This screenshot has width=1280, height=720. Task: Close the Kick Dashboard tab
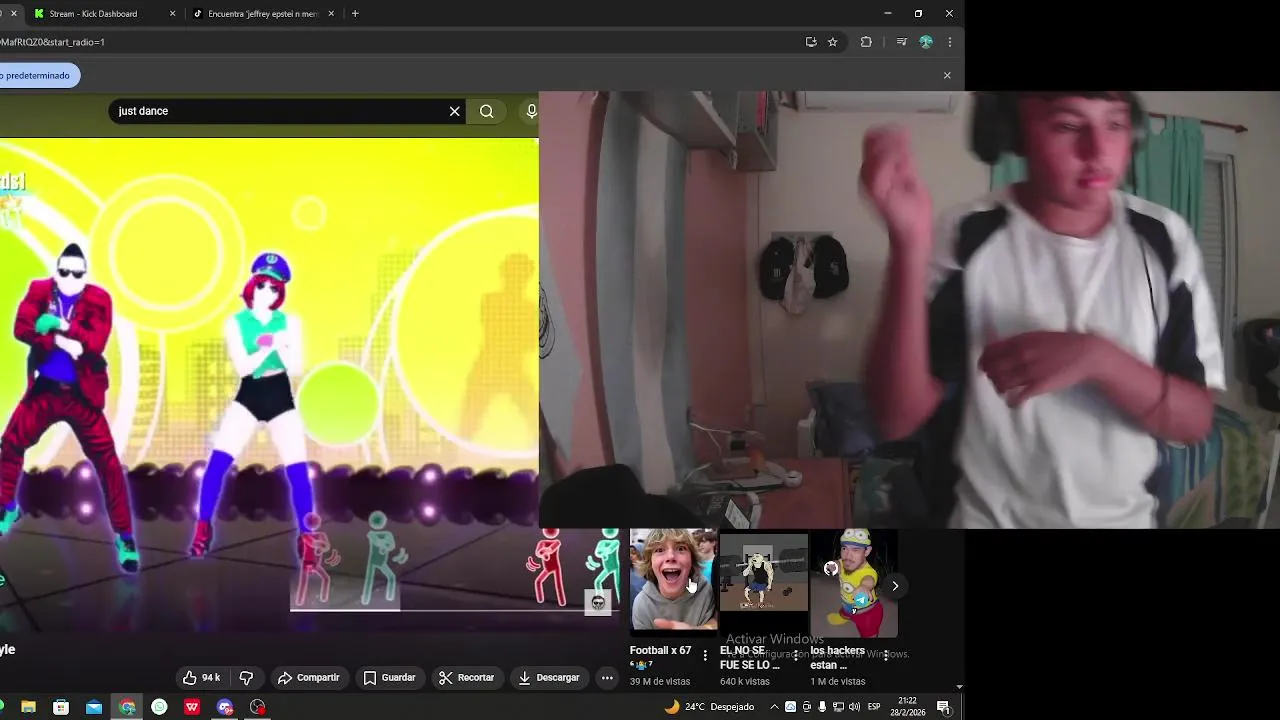[x=172, y=14]
